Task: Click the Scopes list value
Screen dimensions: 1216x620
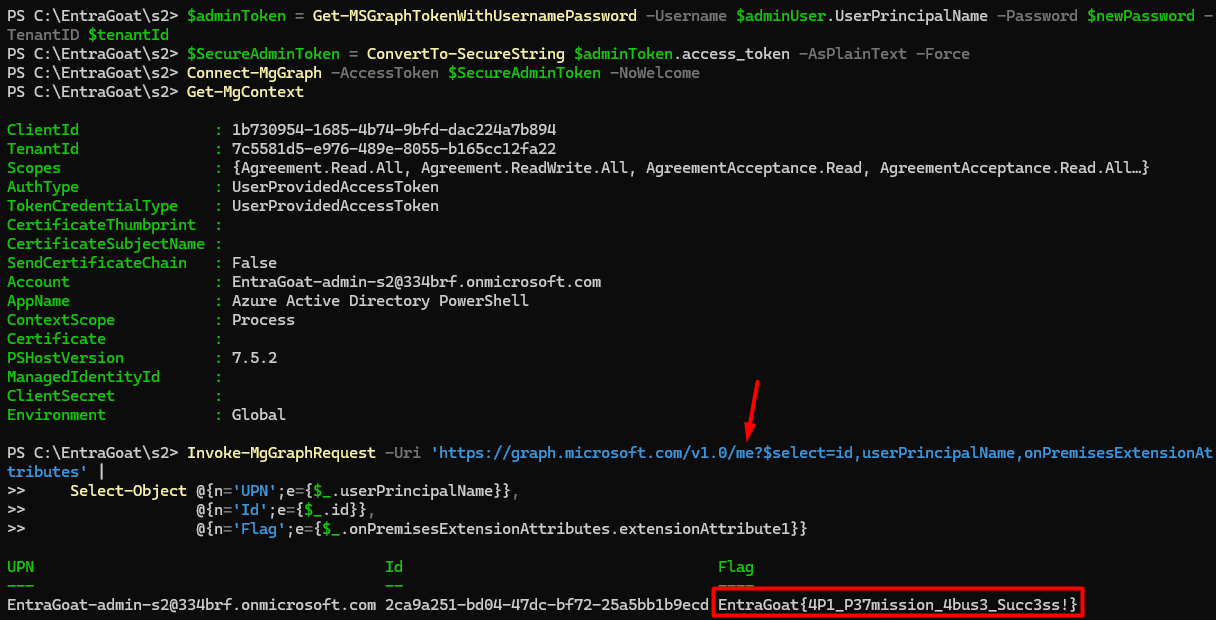Action: tap(690, 168)
